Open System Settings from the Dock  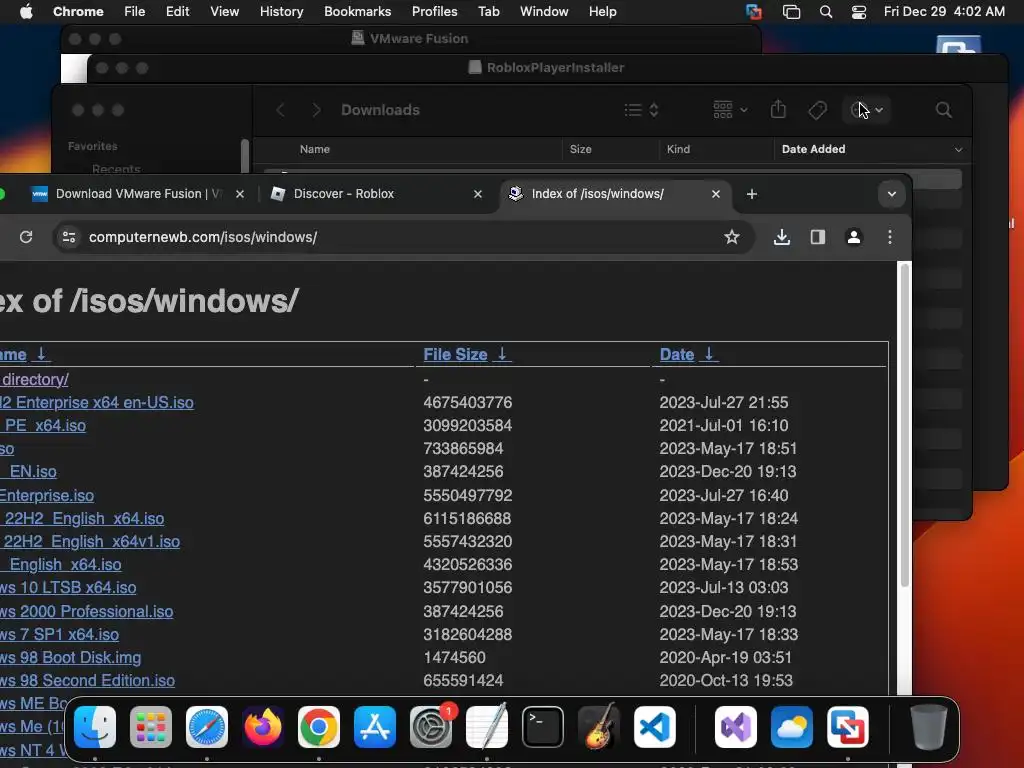(x=431, y=727)
